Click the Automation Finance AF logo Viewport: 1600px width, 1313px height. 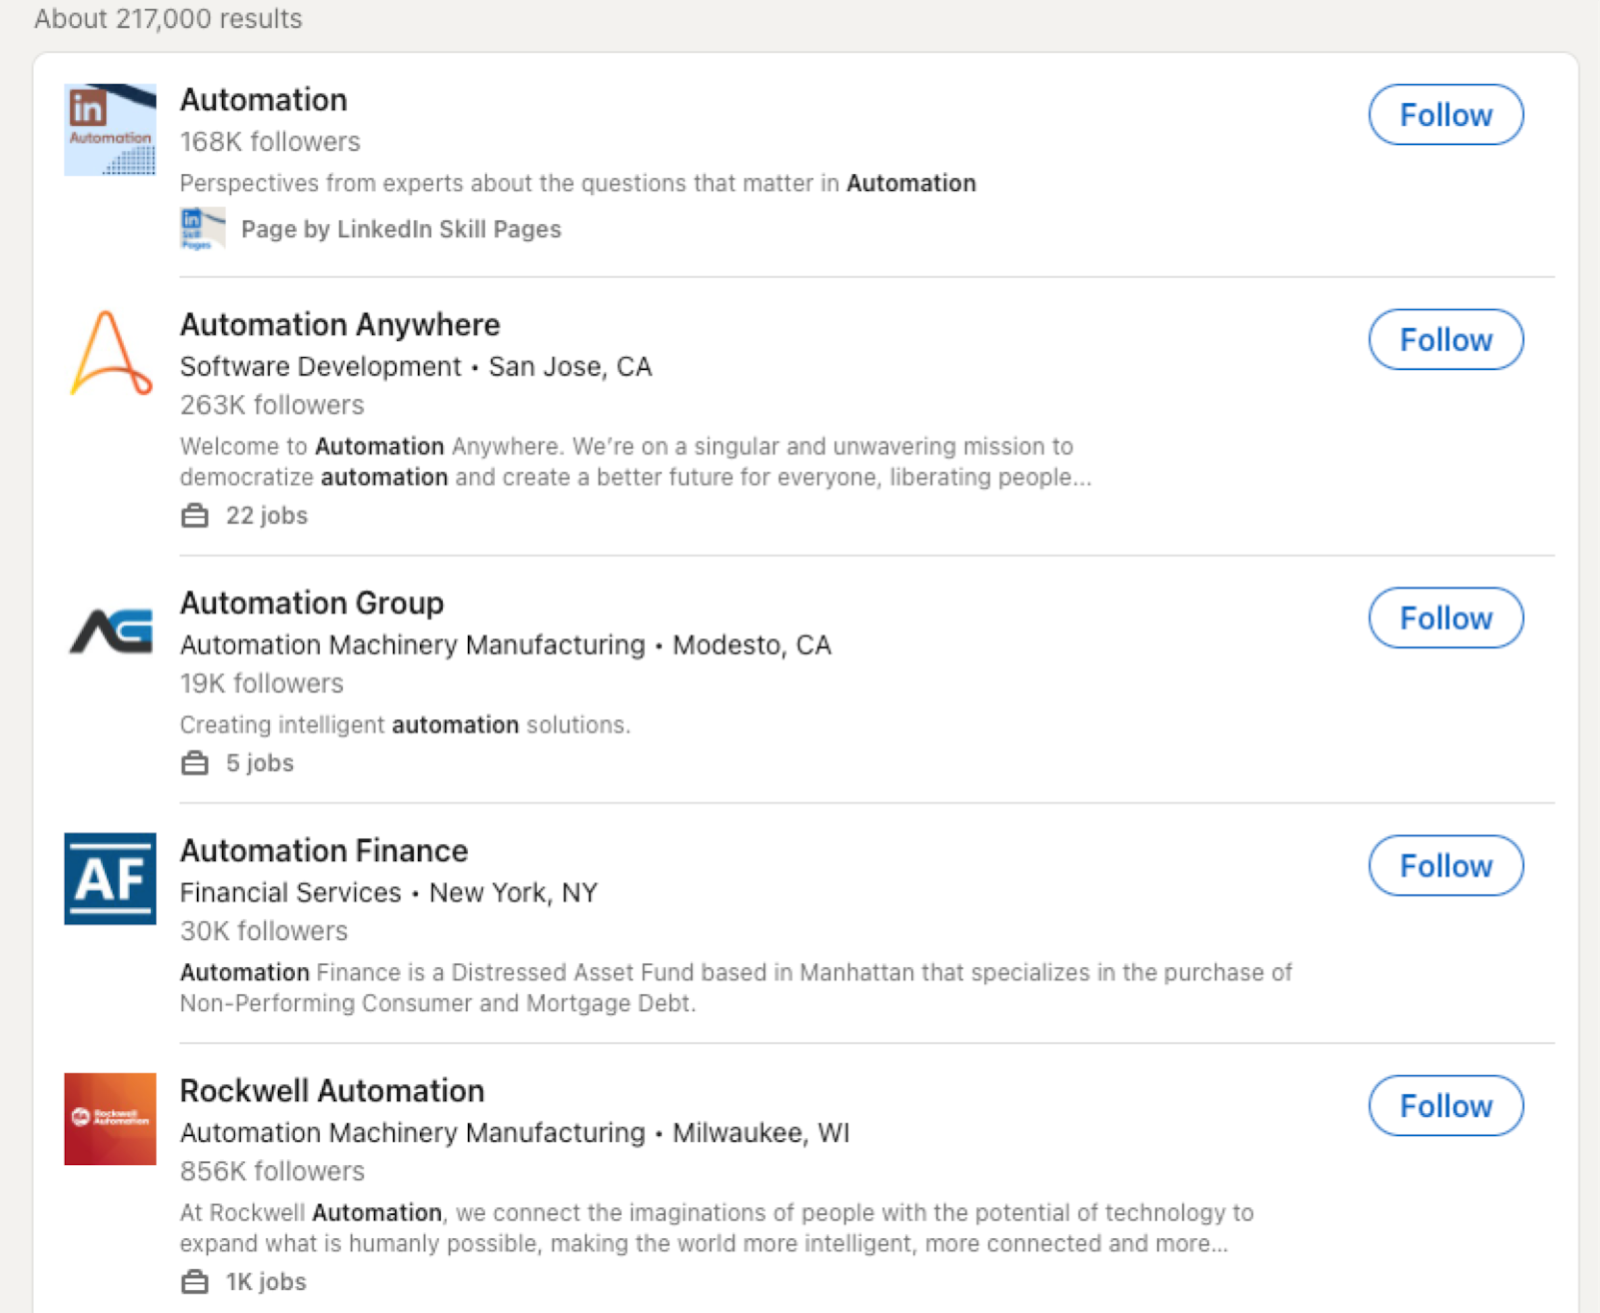coord(110,877)
